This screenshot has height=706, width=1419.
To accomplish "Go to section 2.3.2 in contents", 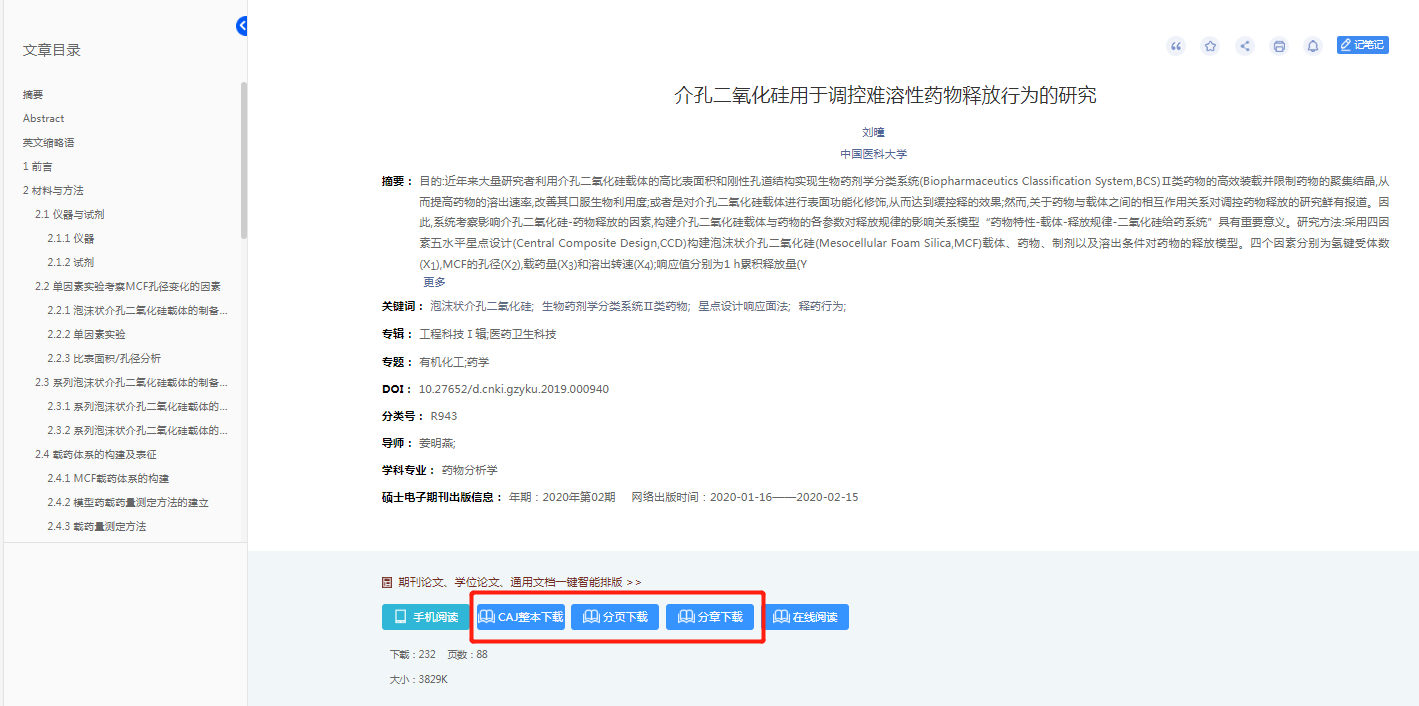I will pos(137,430).
